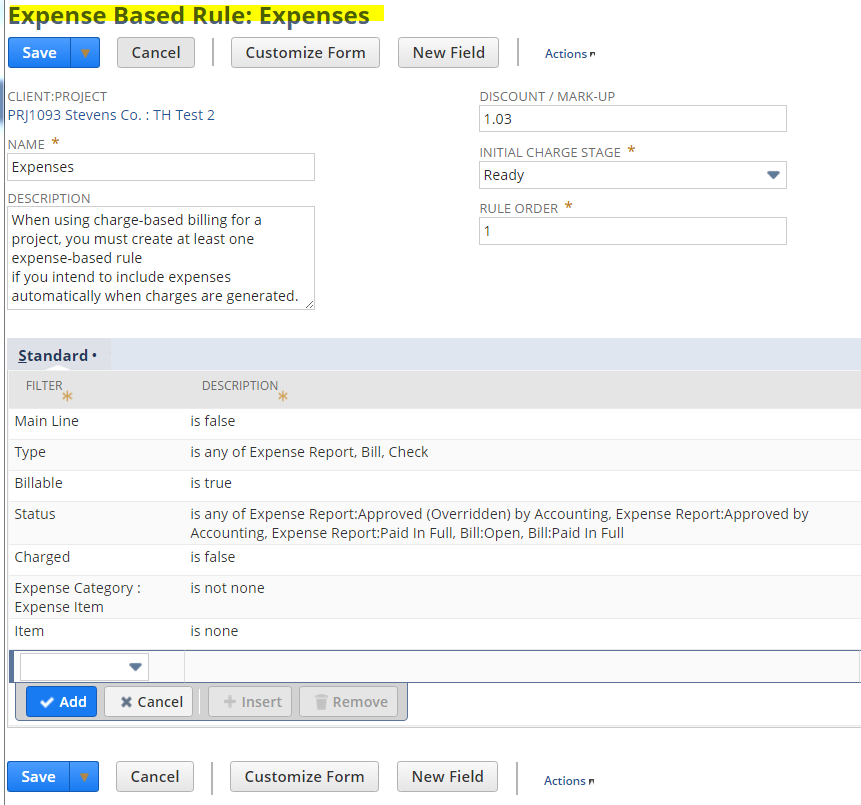The width and height of the screenshot is (861, 805).
Task: Click the Rule Order input field
Action: pyautogui.click(x=632, y=231)
